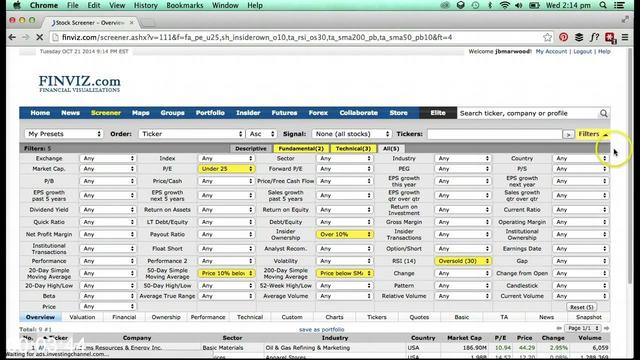Open the Snapshot view tab
This screenshot has width=640, height=360.
589,317
